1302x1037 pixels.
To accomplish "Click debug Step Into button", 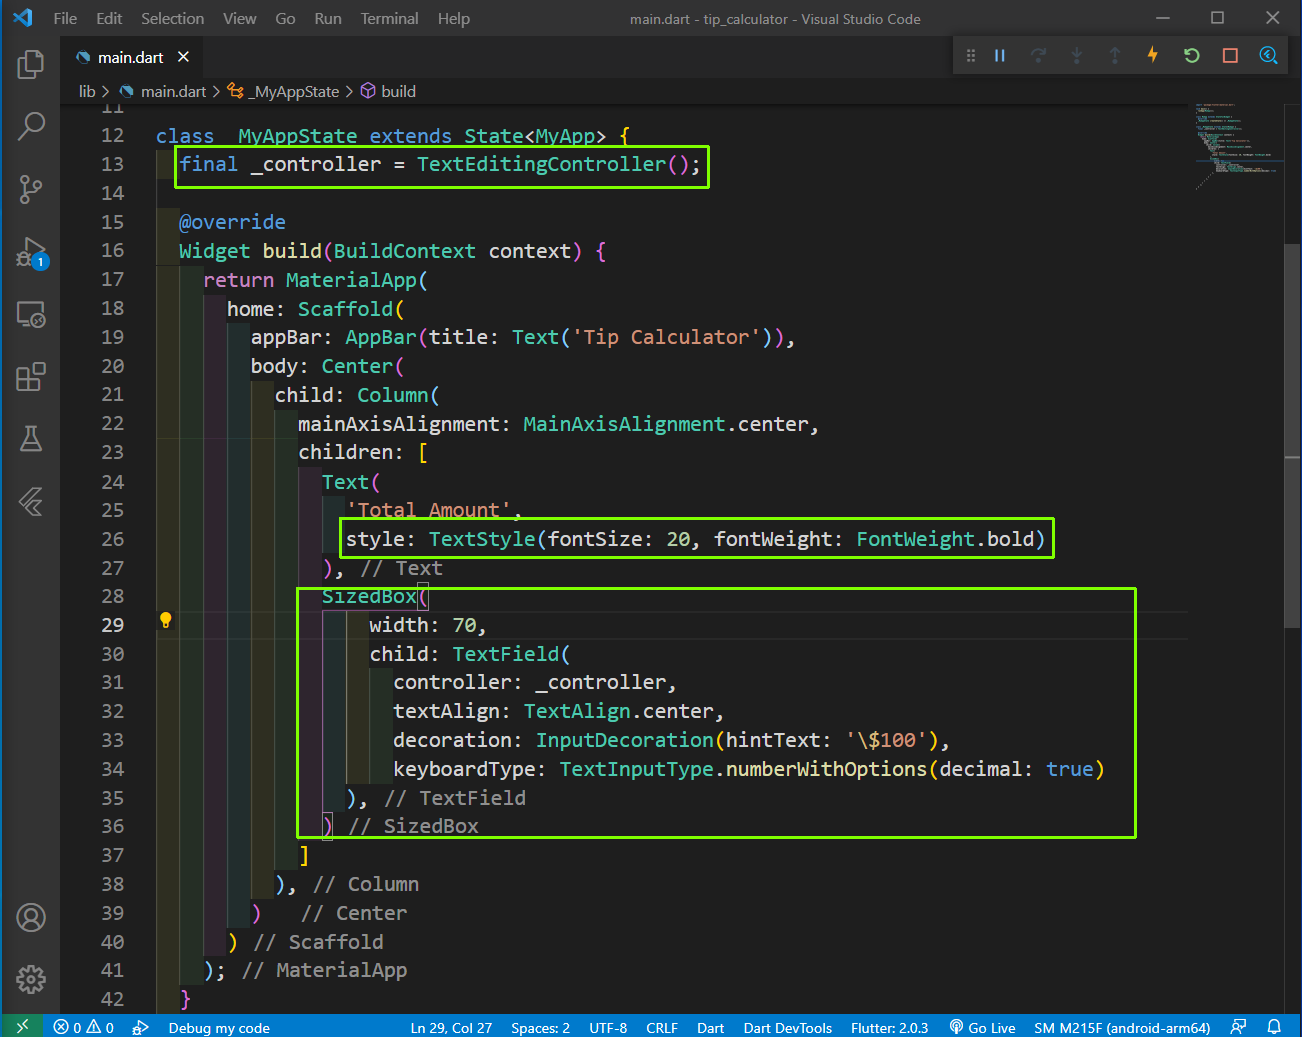I will tap(1076, 55).
